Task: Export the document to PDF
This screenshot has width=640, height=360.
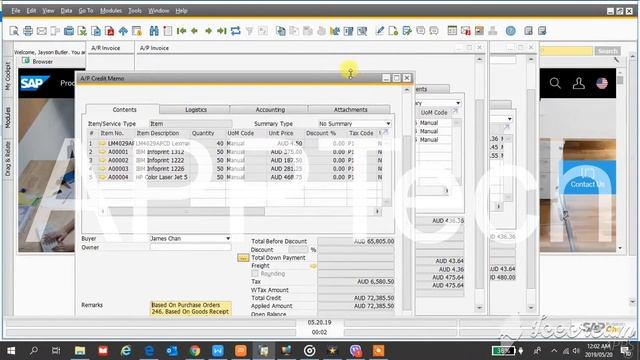Action: (x=109, y=31)
